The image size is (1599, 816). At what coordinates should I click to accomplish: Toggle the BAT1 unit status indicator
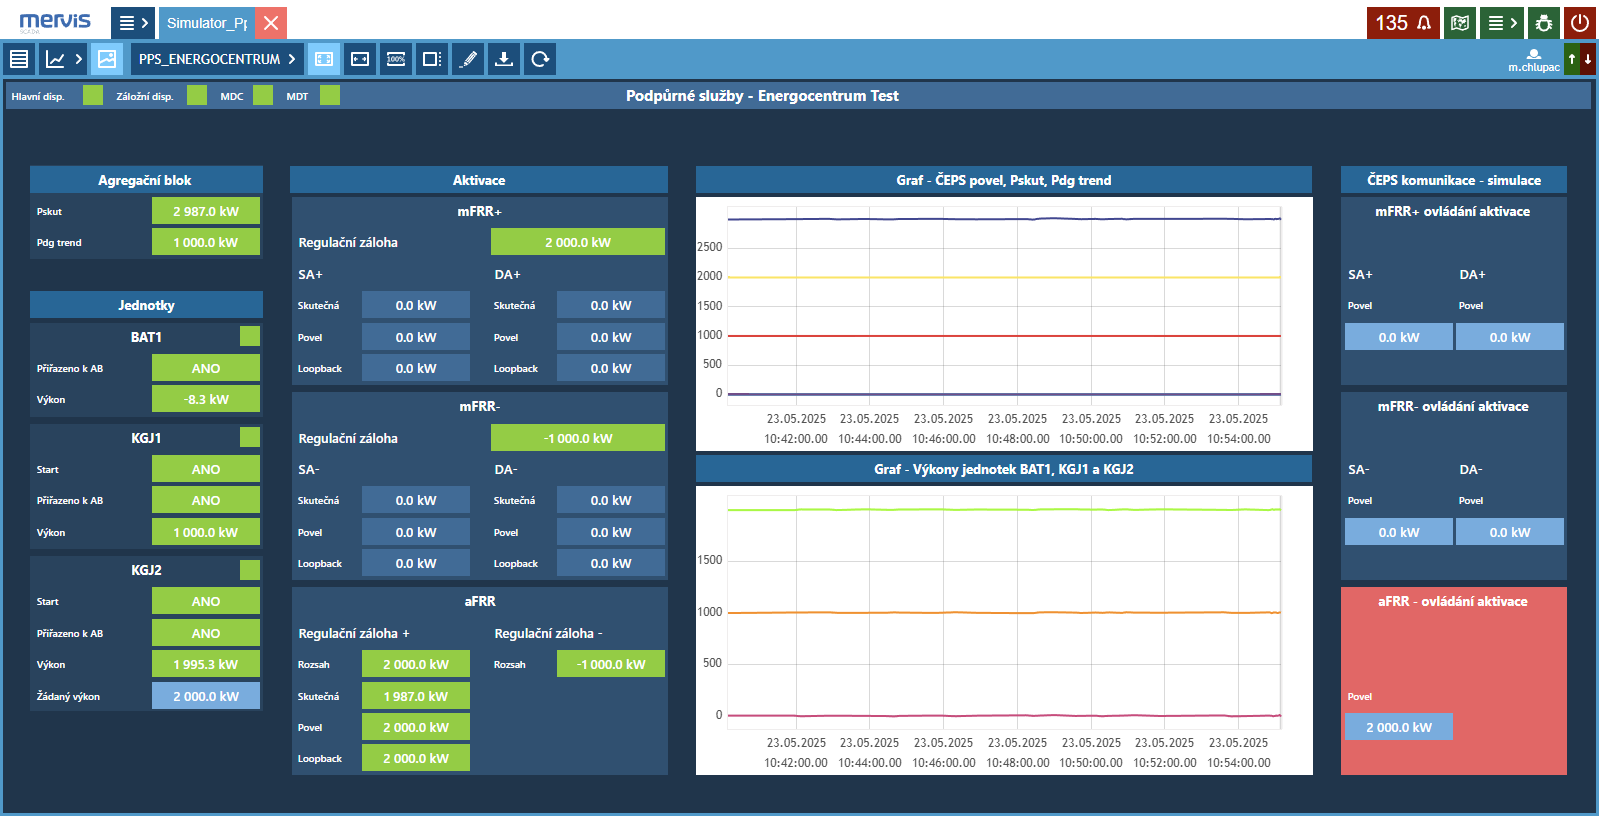[x=250, y=336]
